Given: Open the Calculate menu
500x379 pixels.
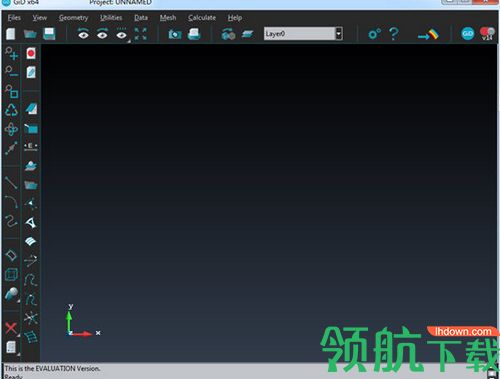Looking at the screenshot, I should coord(202,18).
